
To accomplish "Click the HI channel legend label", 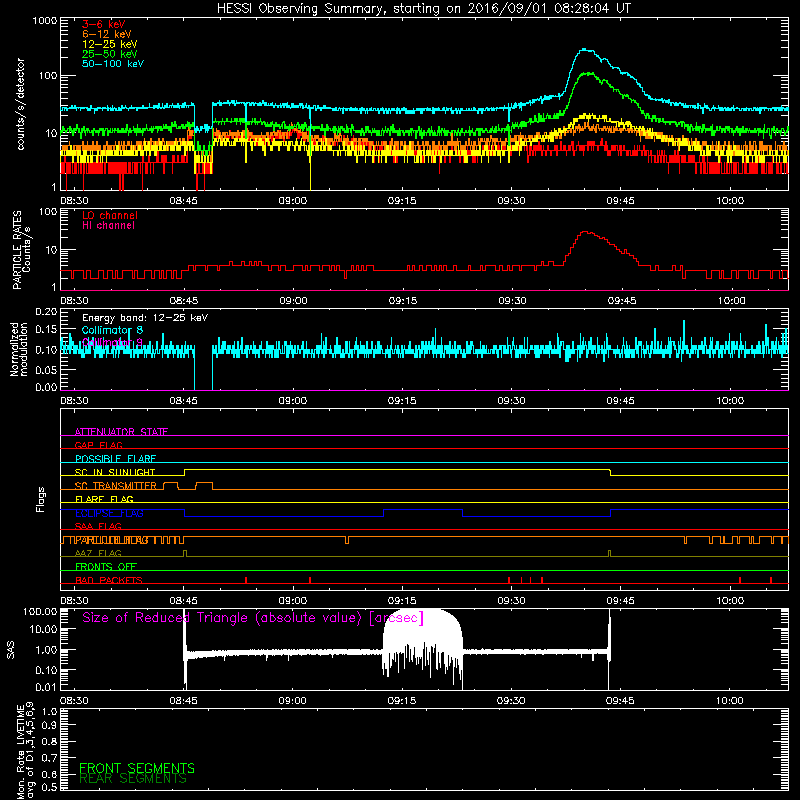I will (108, 226).
